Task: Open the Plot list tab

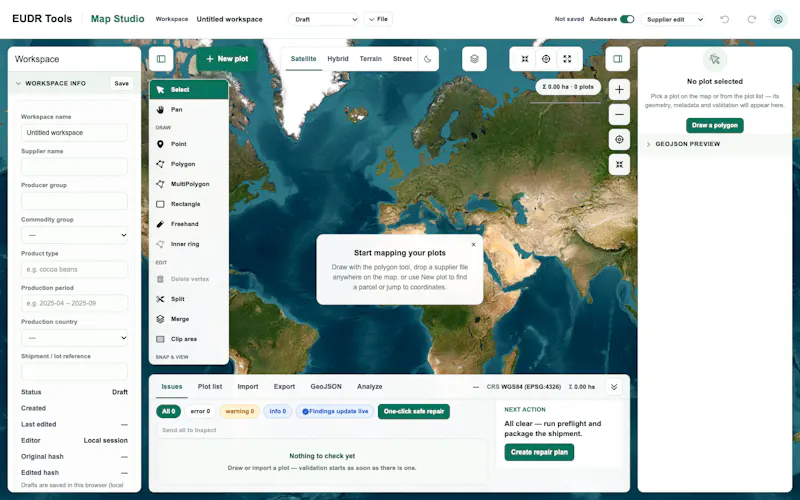Action: (210, 387)
